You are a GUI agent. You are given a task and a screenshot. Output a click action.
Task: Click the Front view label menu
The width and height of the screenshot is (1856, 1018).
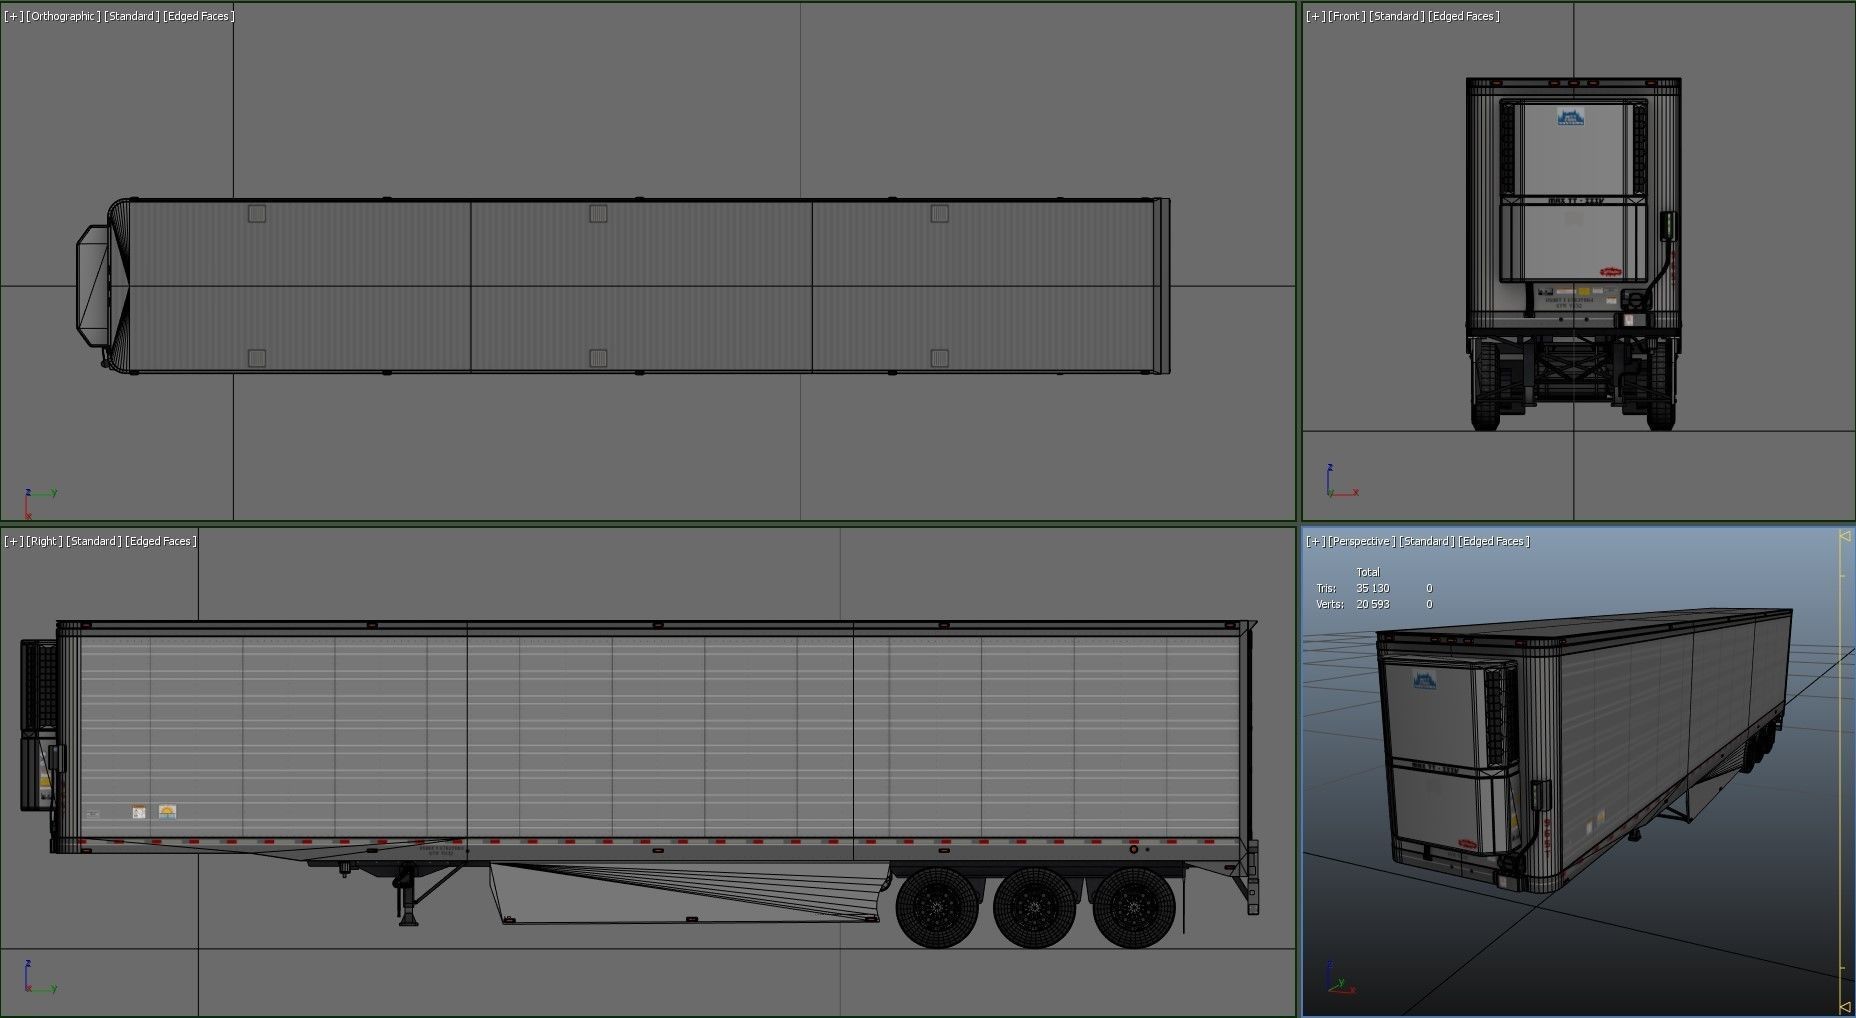click(x=1346, y=16)
